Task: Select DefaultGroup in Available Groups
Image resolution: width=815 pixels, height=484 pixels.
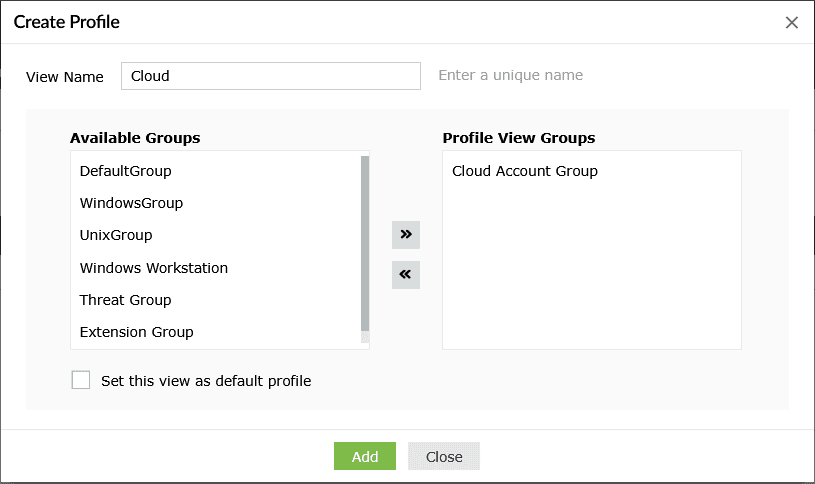Action: coord(126,171)
